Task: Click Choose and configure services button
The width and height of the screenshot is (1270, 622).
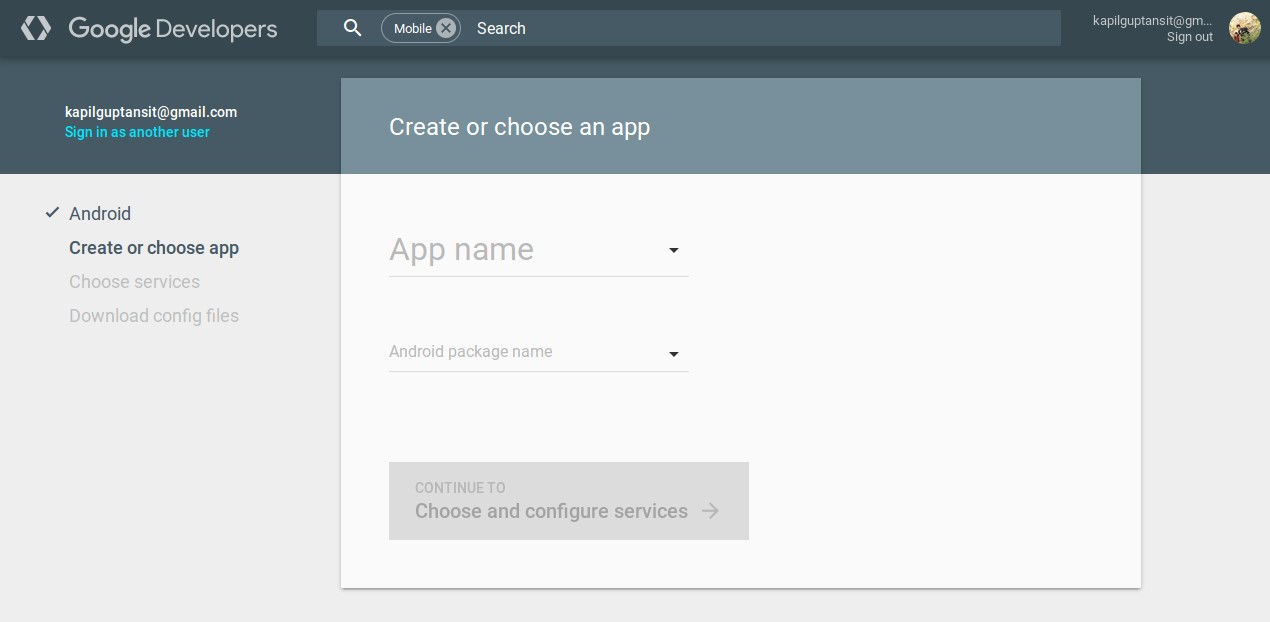Action: coord(569,501)
